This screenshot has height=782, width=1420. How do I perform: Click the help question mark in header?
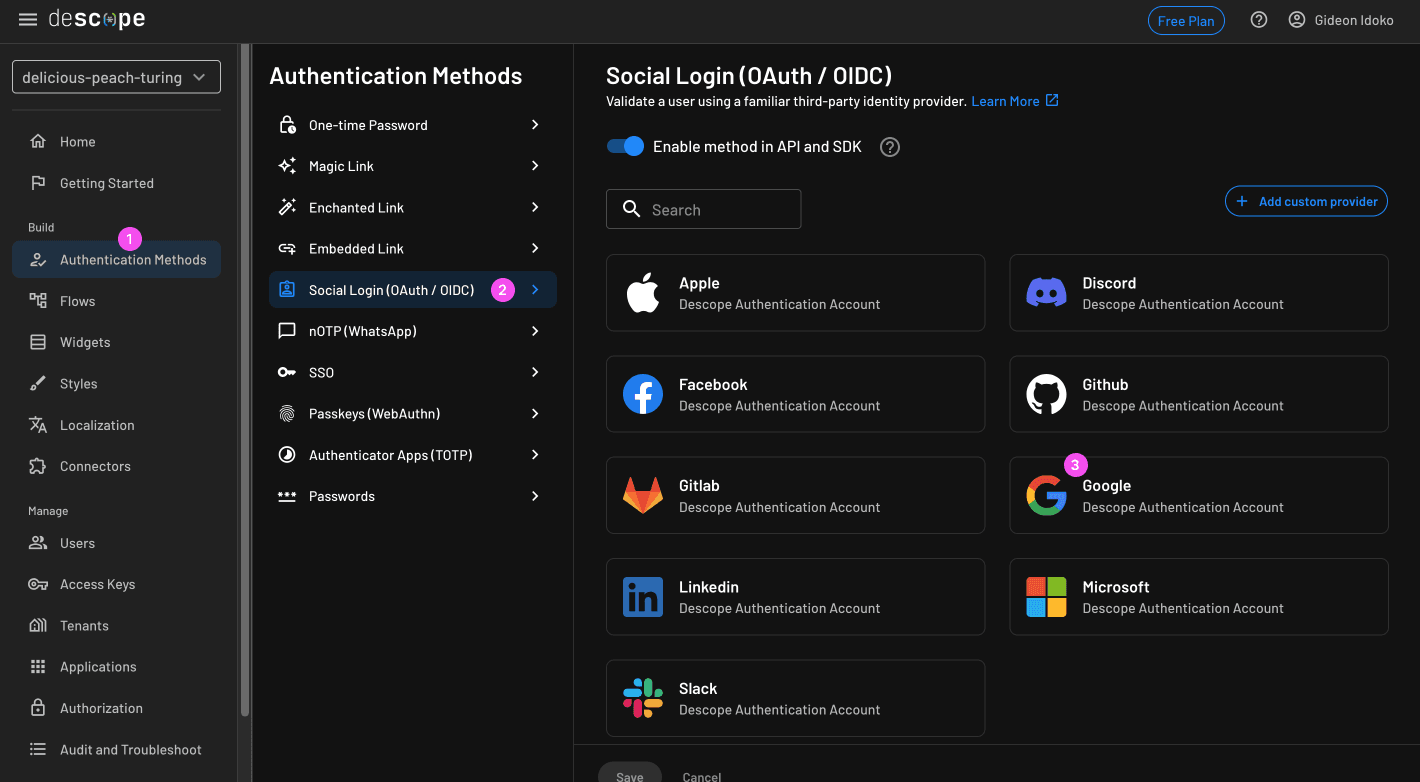[1259, 20]
